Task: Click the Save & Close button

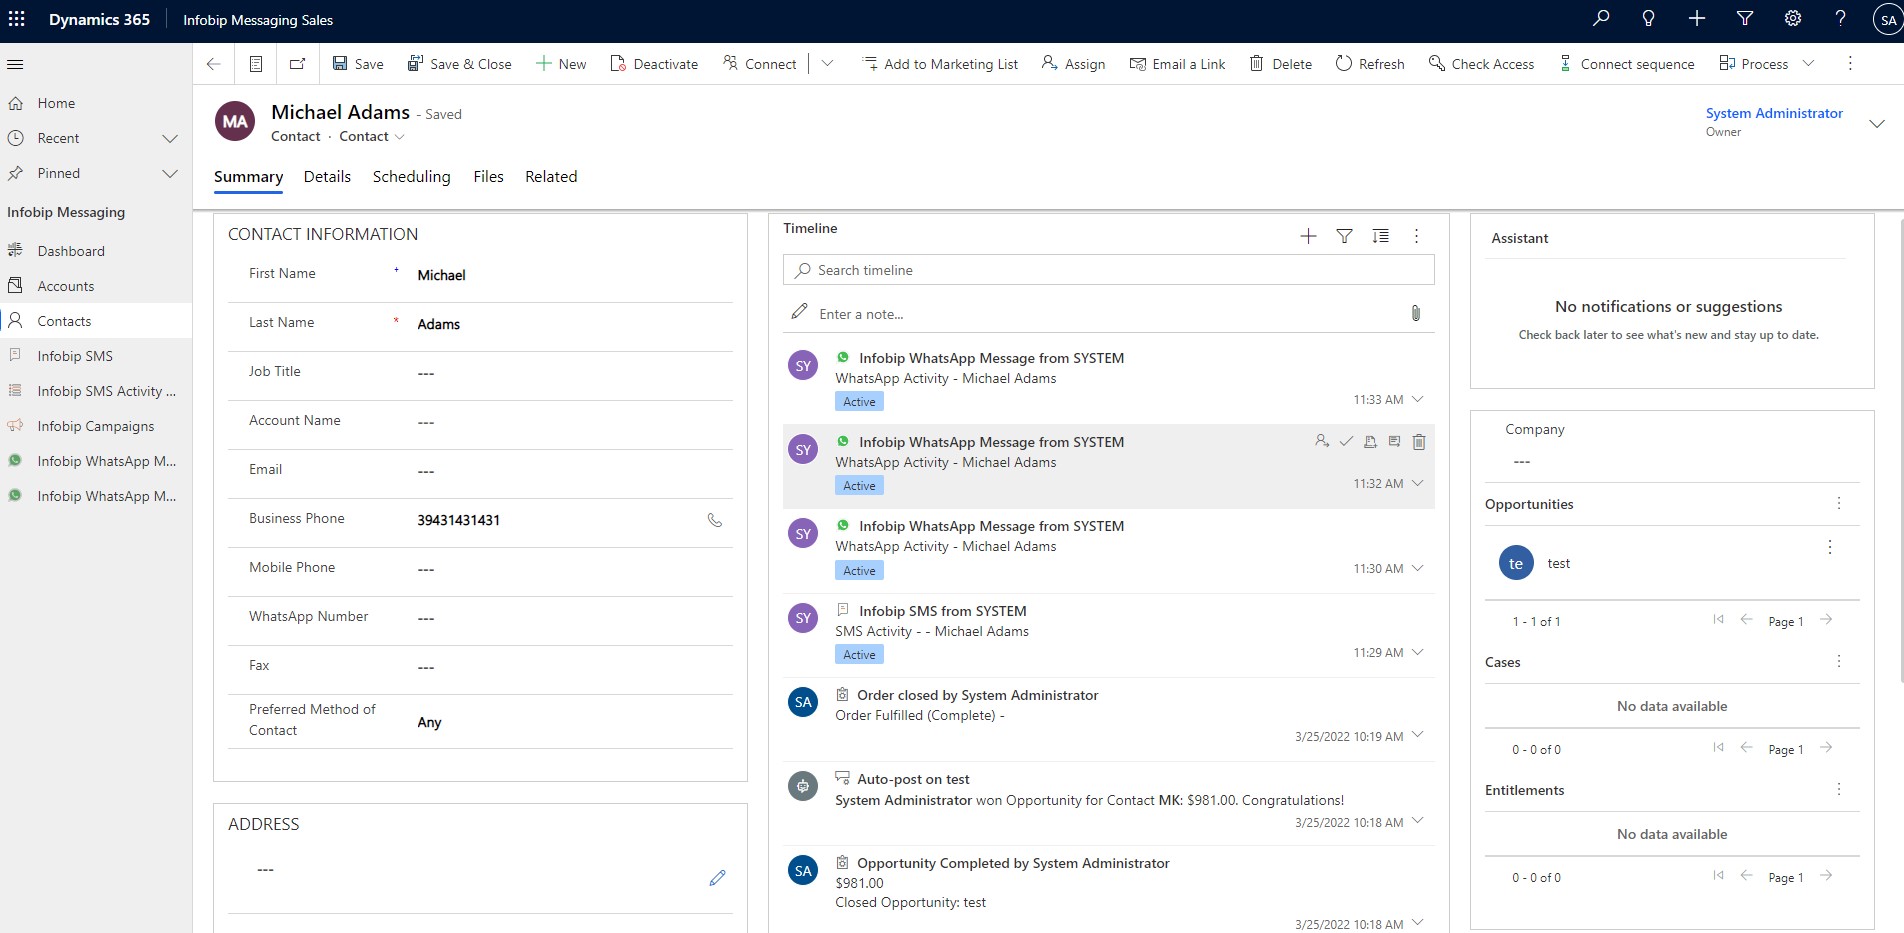Action: click(x=460, y=64)
